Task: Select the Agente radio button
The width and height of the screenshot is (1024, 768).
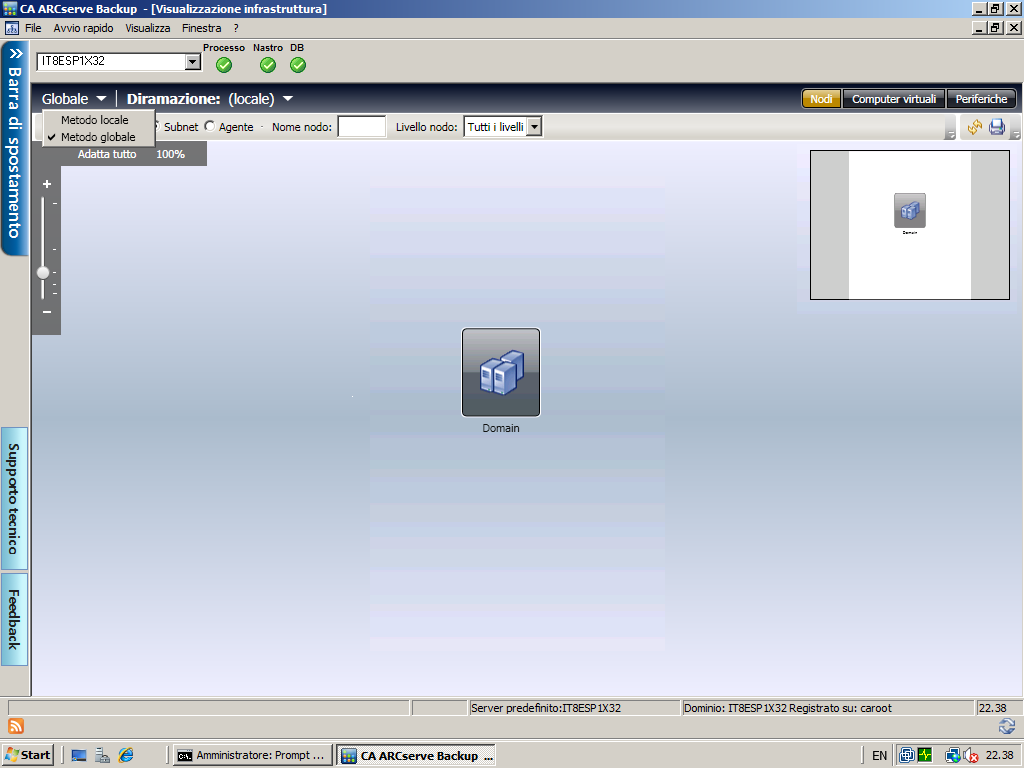Action: click(x=210, y=127)
